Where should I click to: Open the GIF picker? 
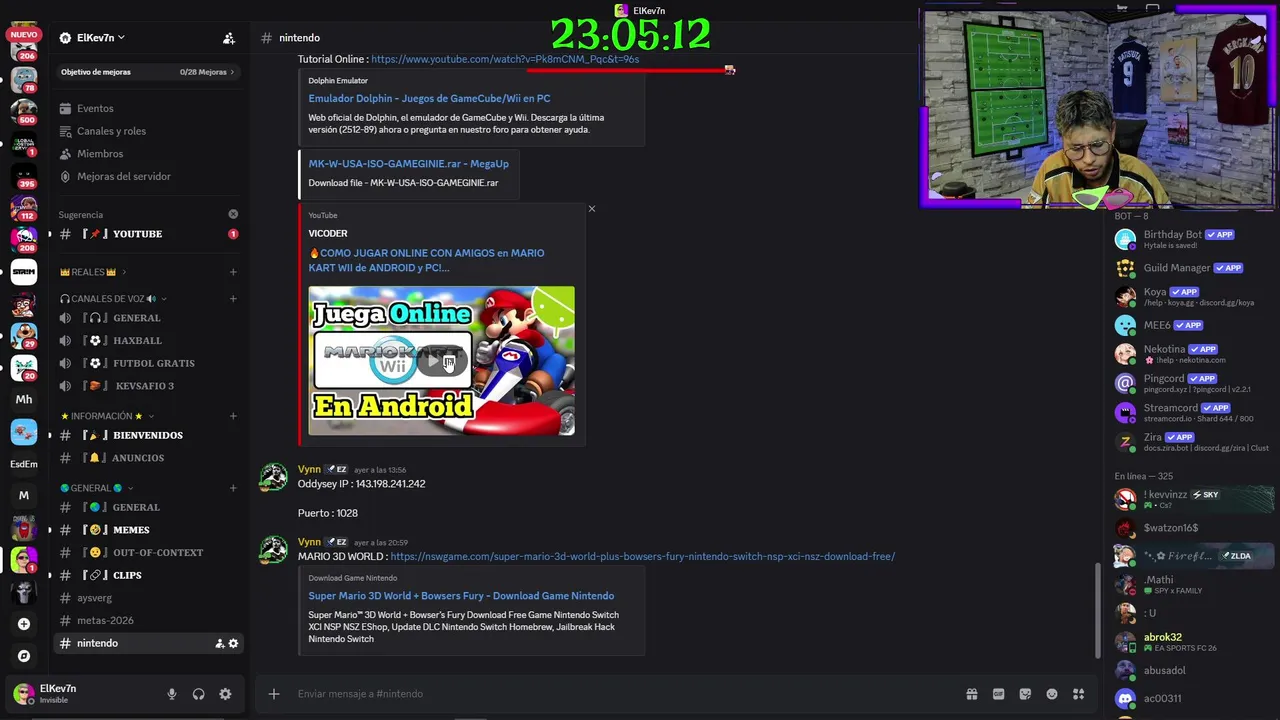click(998, 694)
